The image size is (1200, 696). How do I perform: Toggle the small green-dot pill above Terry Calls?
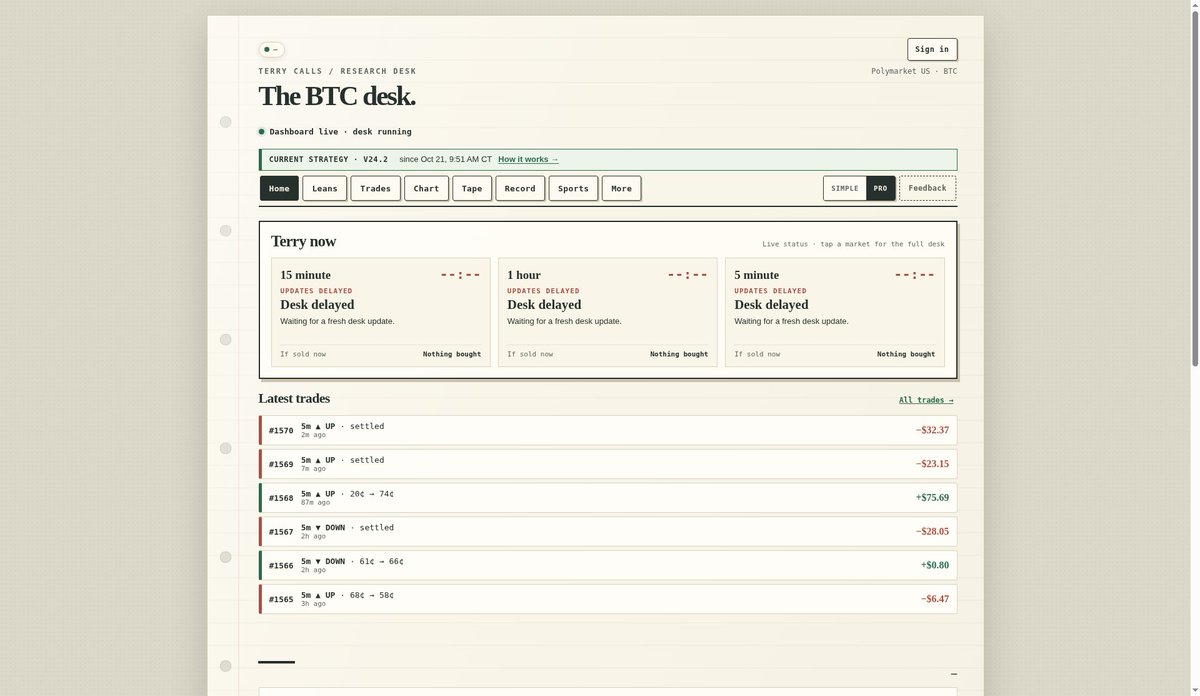coord(271,49)
